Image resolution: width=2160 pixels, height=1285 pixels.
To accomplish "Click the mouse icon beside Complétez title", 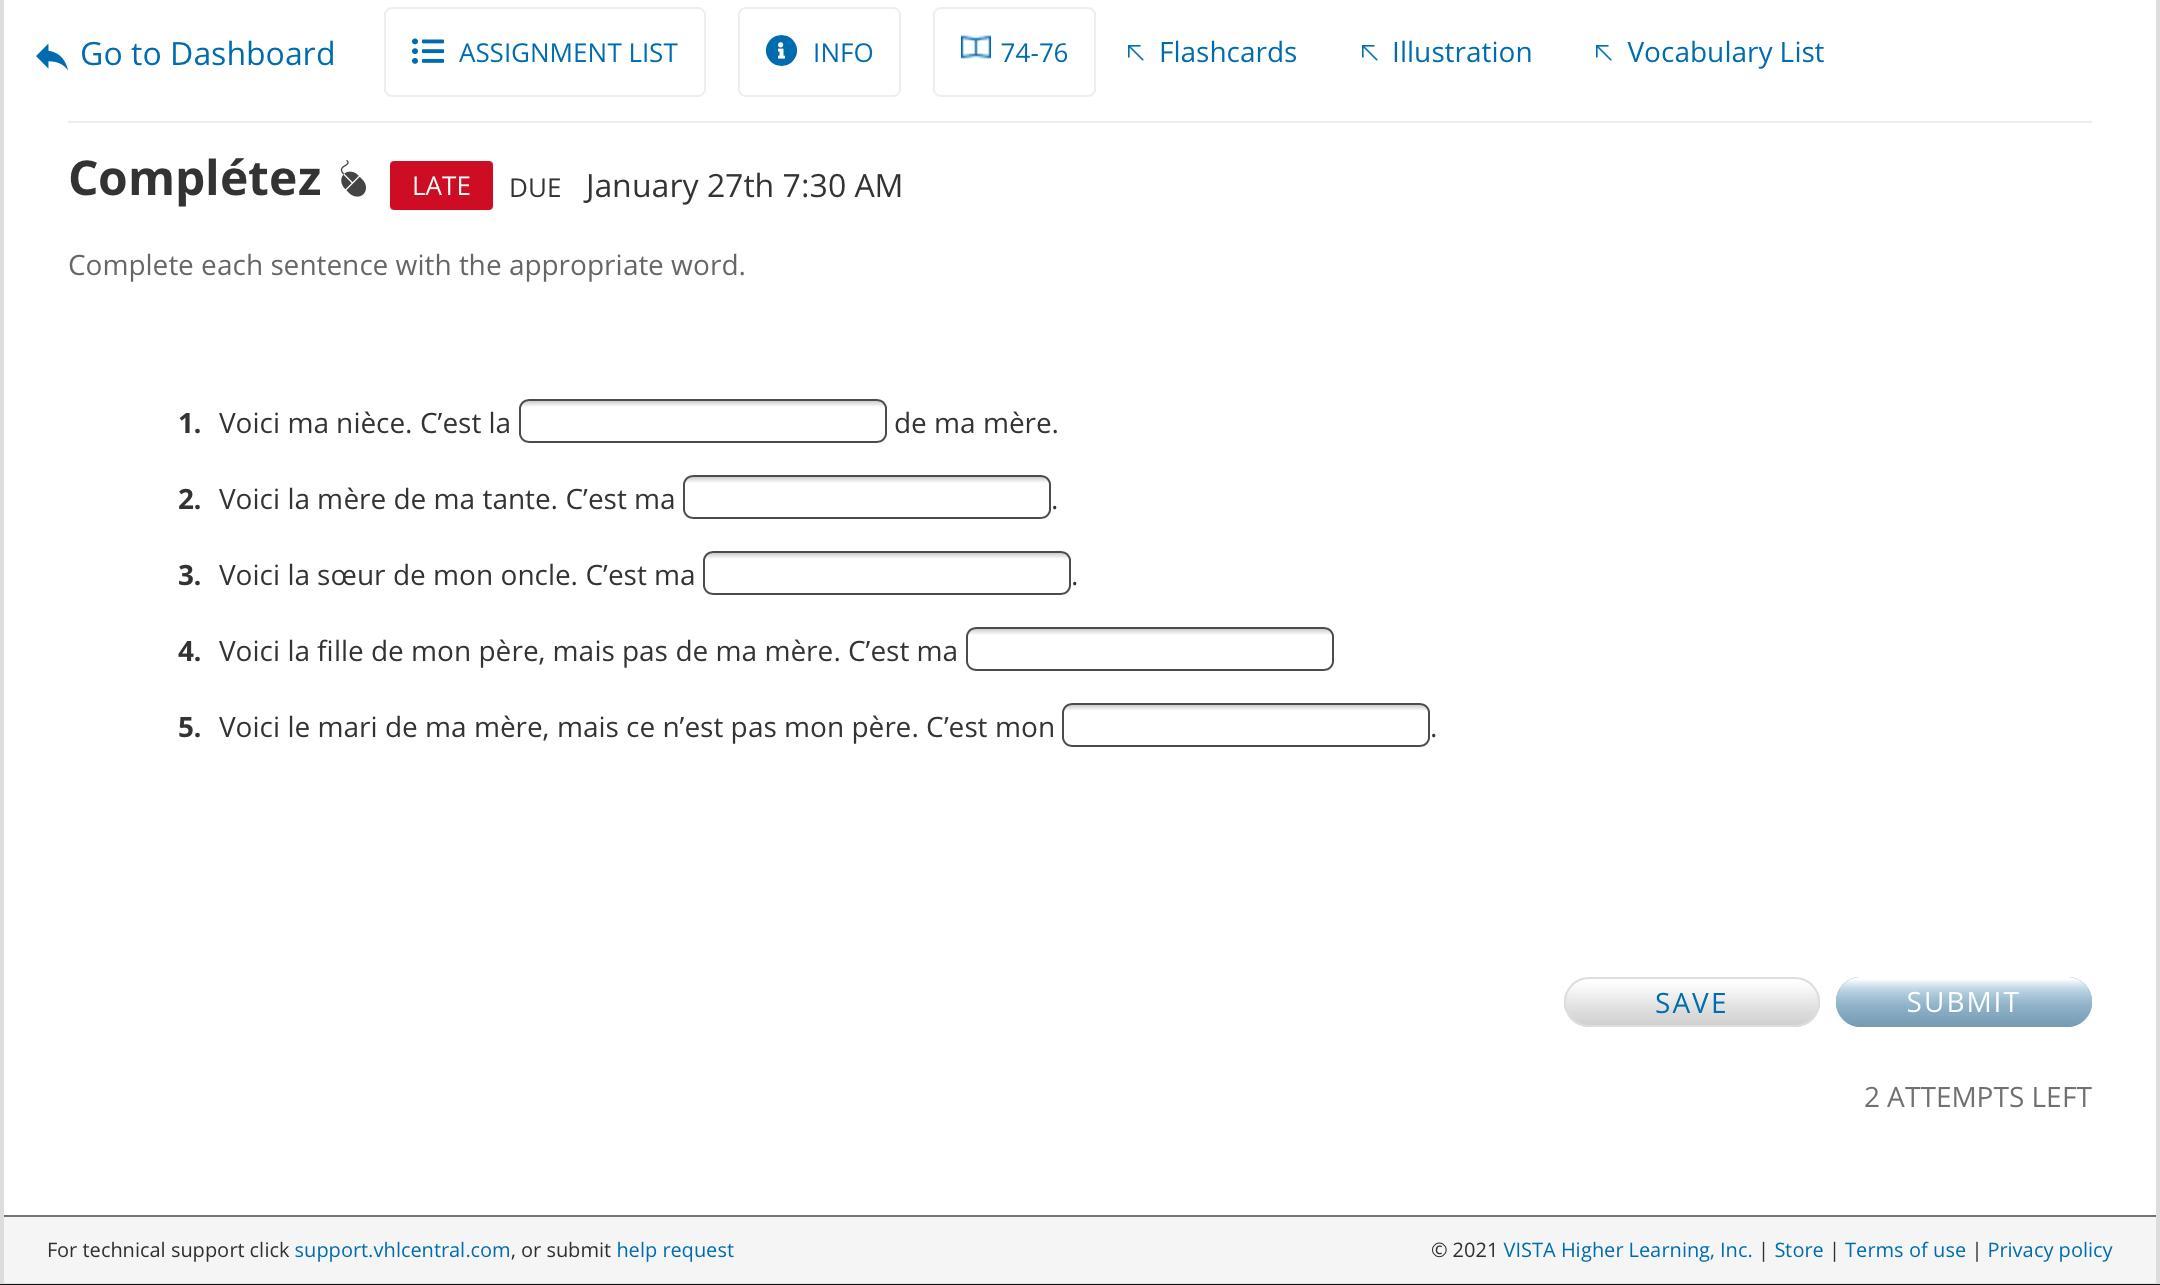I will point(352,180).
